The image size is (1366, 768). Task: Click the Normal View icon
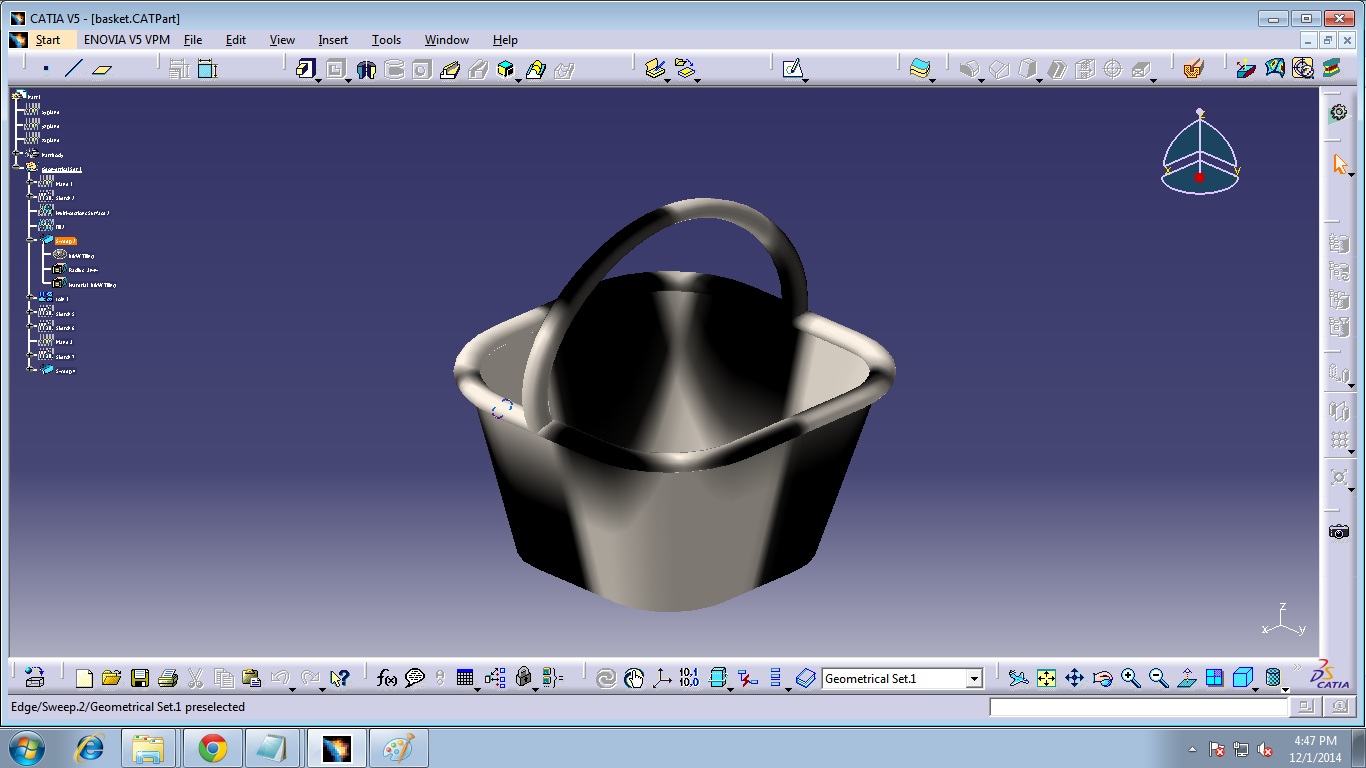[1186, 678]
